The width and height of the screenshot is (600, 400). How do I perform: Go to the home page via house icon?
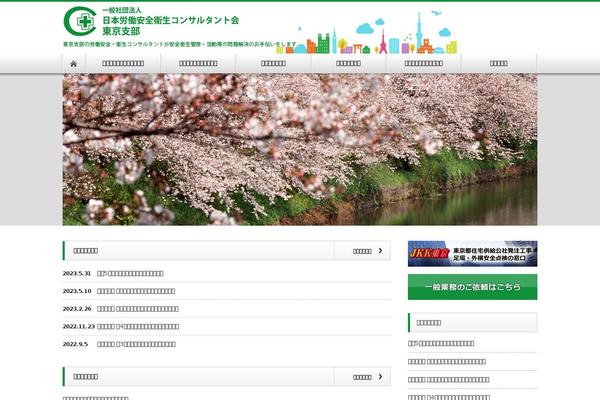pyautogui.click(x=73, y=64)
